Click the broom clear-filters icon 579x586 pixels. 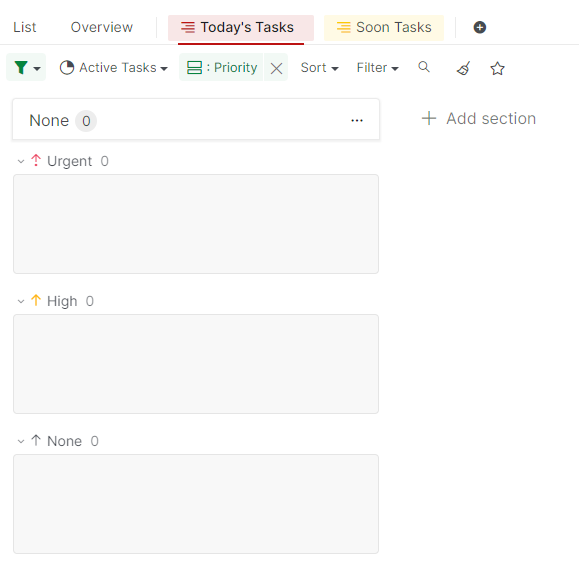463,68
